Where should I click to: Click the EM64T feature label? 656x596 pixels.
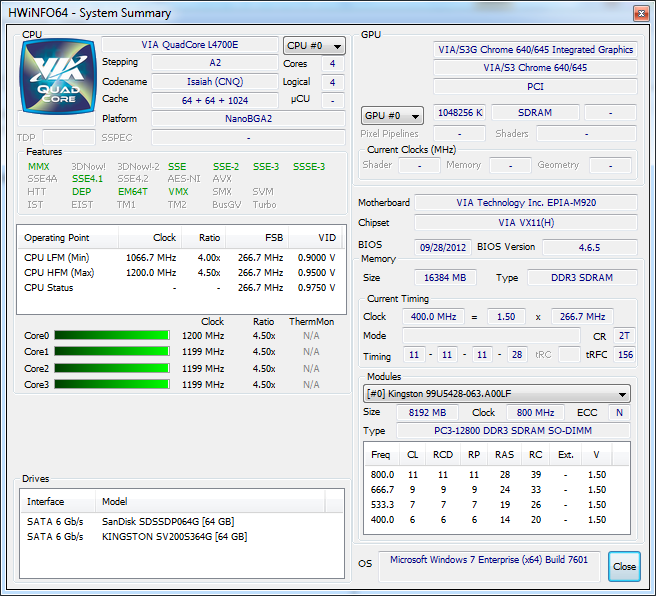point(133,192)
